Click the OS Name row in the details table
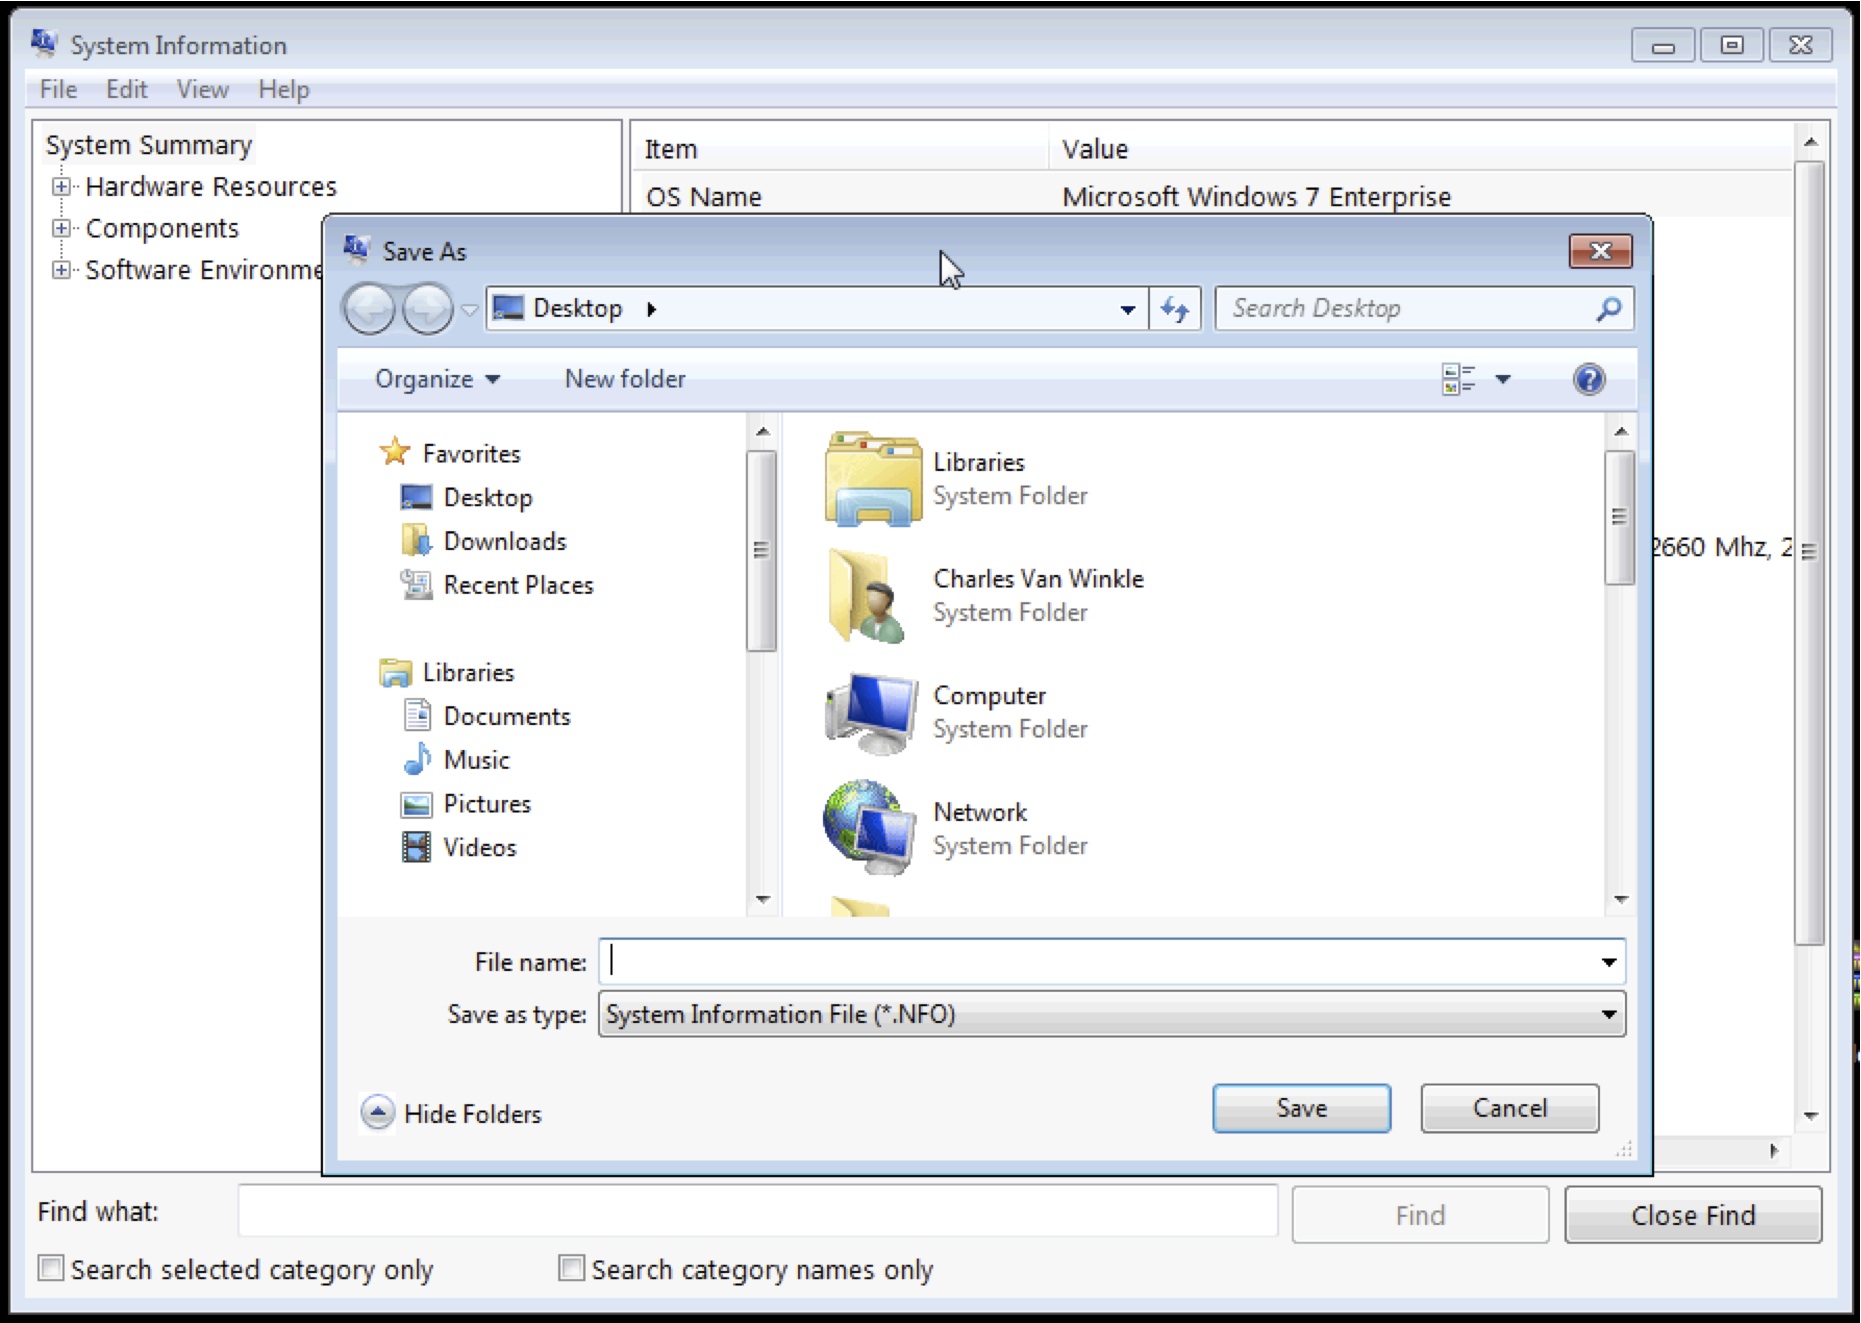This screenshot has width=1861, height=1323. (1211, 196)
